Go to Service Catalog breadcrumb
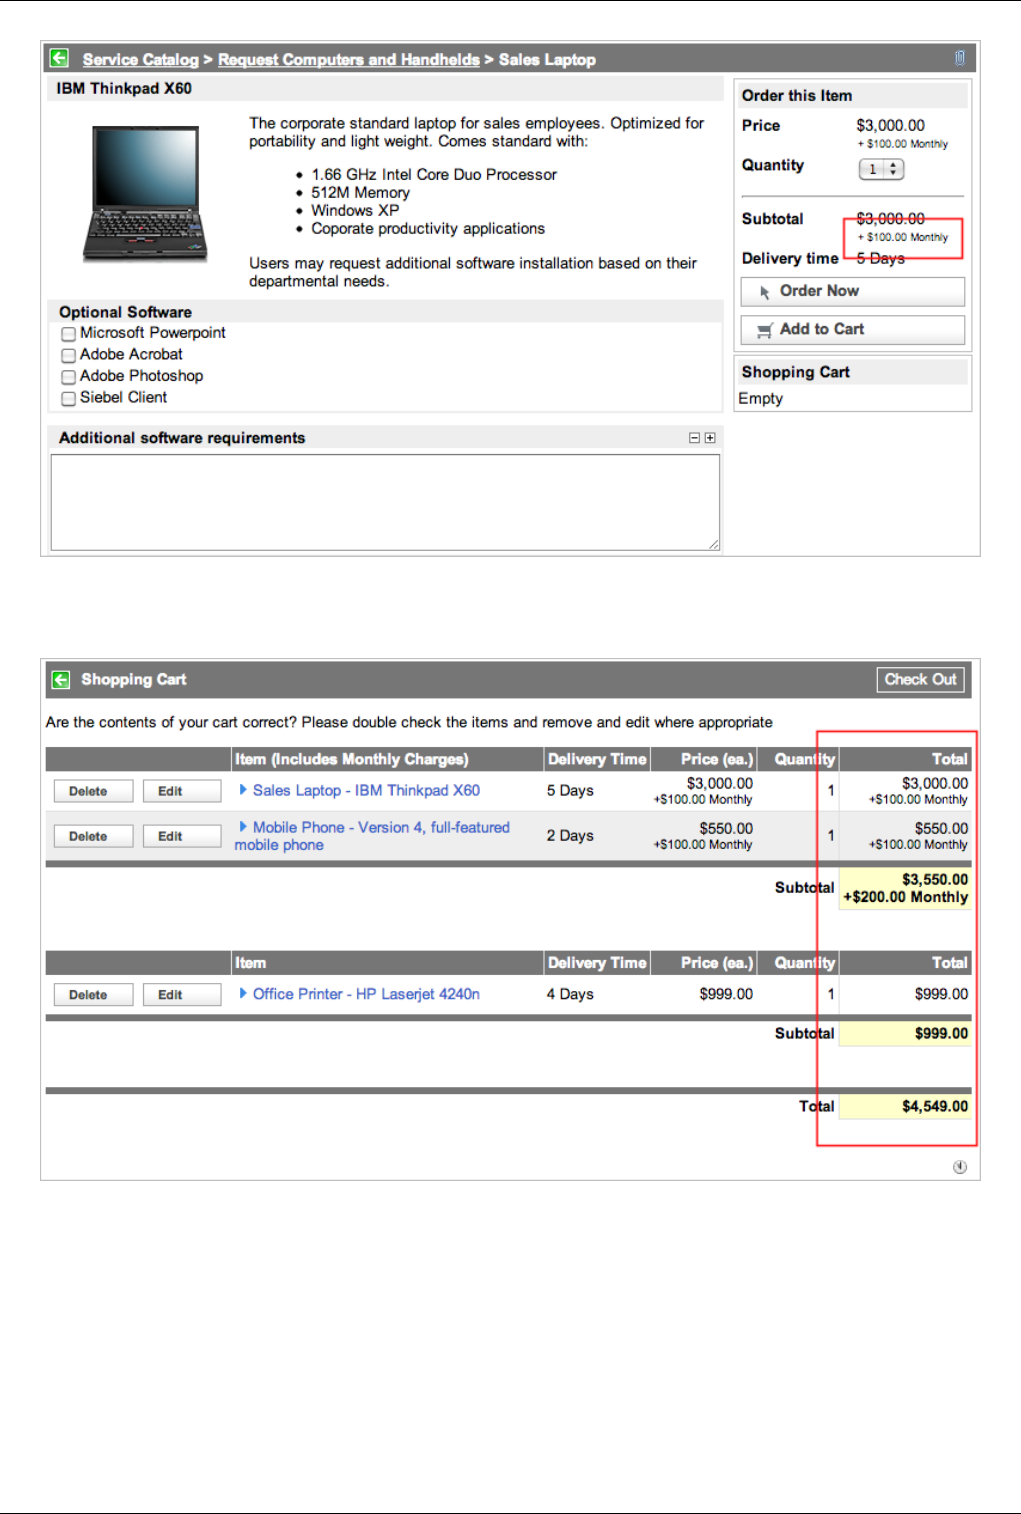 140,60
